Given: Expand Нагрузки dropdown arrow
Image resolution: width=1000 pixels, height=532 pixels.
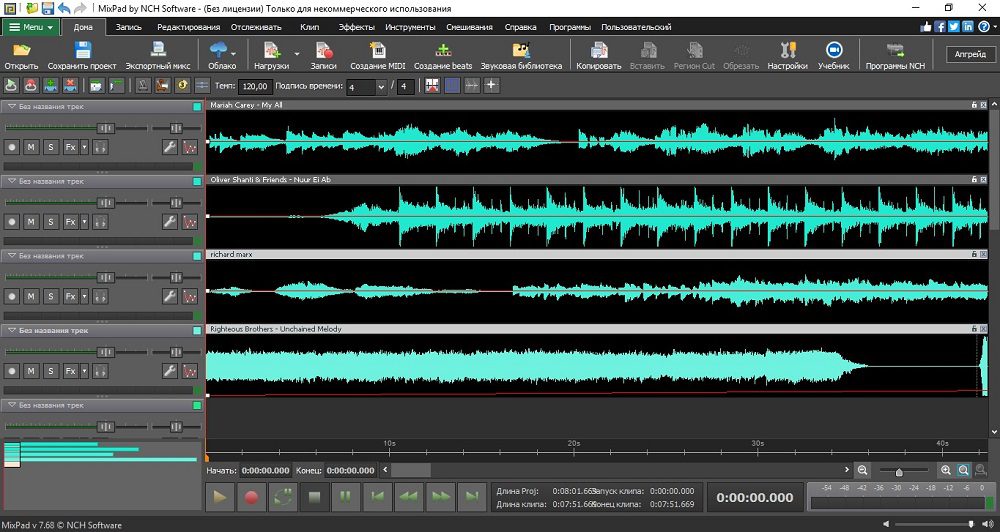Looking at the screenshot, I should (x=297, y=54).
